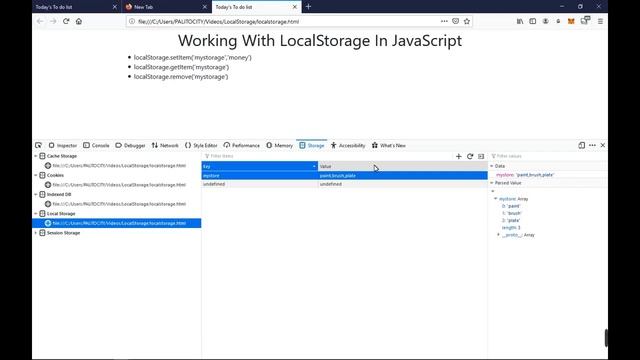Select the paint,brush,plate value cell
Screen dimensions: 640x360
(x=402, y=176)
